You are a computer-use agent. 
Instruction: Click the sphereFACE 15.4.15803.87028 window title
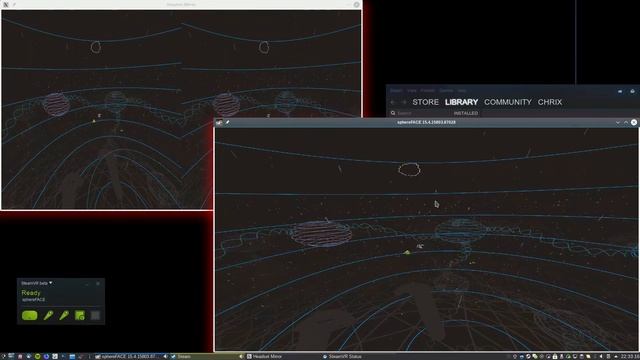(x=426, y=122)
